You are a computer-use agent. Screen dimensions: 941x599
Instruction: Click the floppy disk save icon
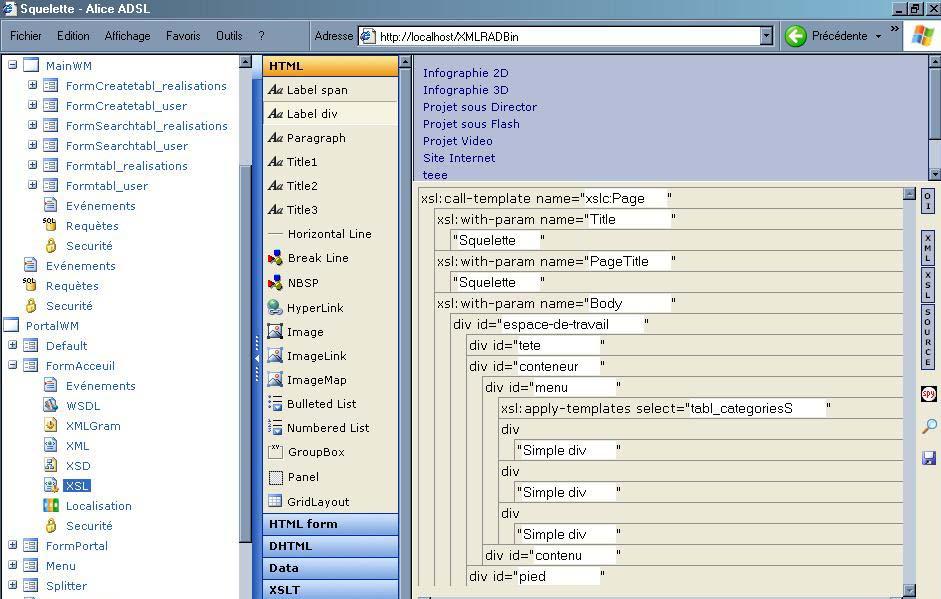coord(928,458)
